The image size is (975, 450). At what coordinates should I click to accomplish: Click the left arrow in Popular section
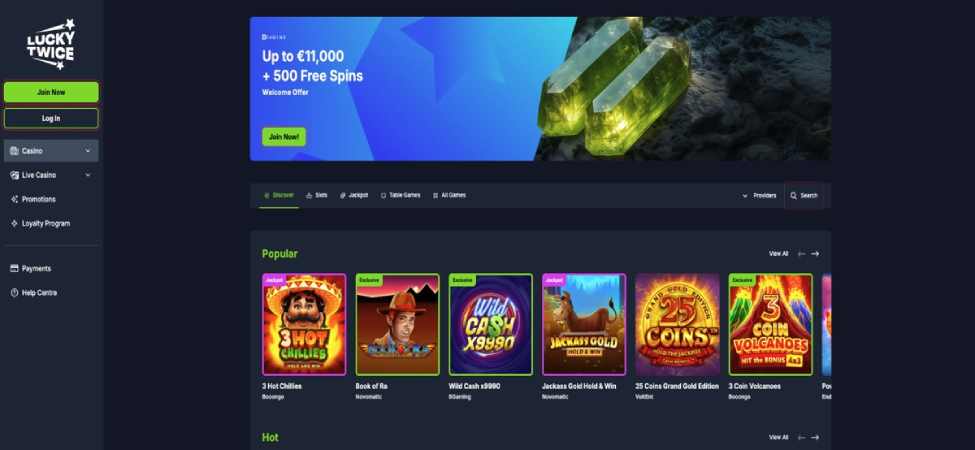pos(802,254)
